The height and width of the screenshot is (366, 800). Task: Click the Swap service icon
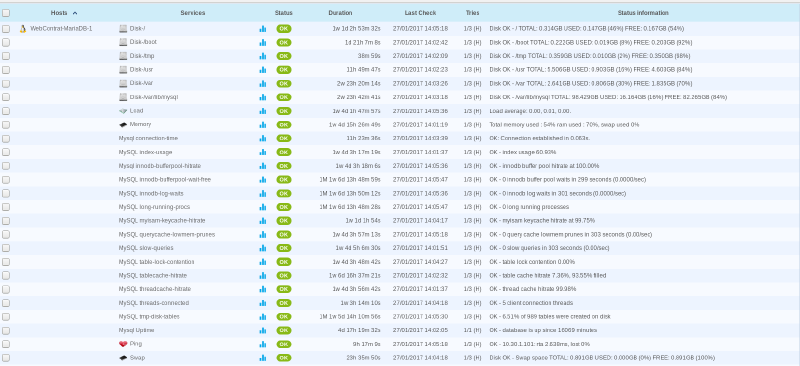[x=123, y=358]
